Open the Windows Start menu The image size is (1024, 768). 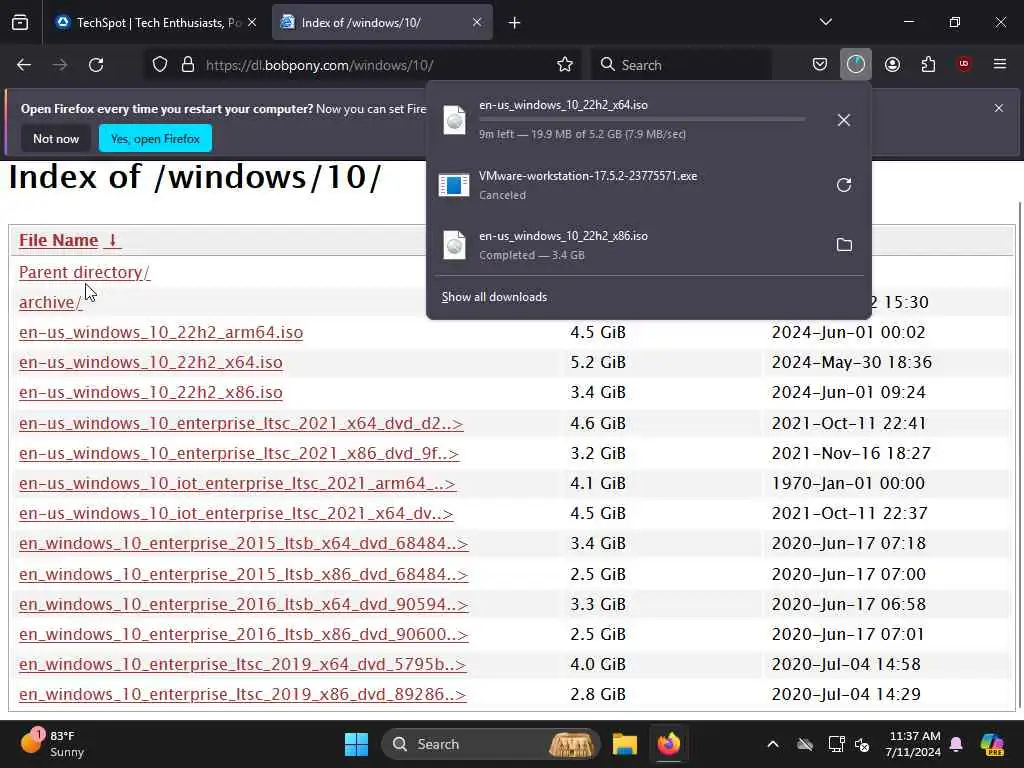tap(357, 744)
